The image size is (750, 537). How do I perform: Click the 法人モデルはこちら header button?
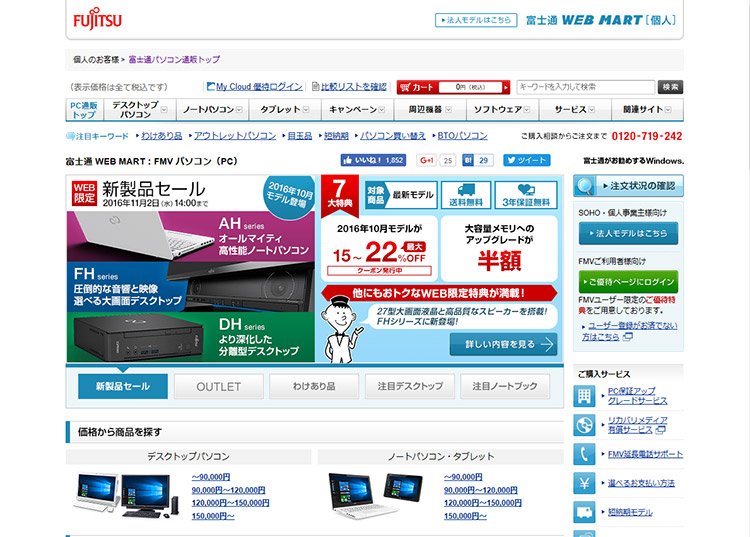476,20
